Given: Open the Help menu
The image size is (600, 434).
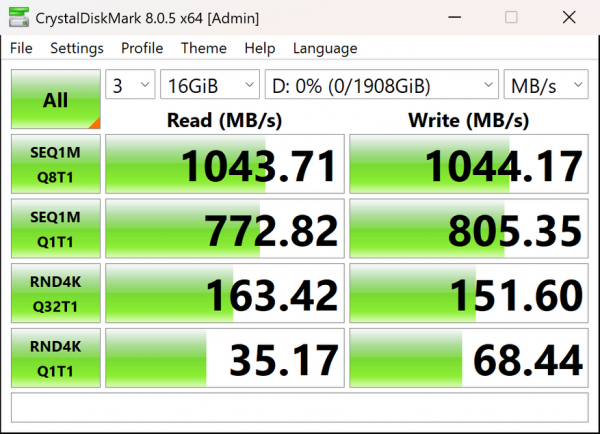Looking at the screenshot, I should click(260, 48).
